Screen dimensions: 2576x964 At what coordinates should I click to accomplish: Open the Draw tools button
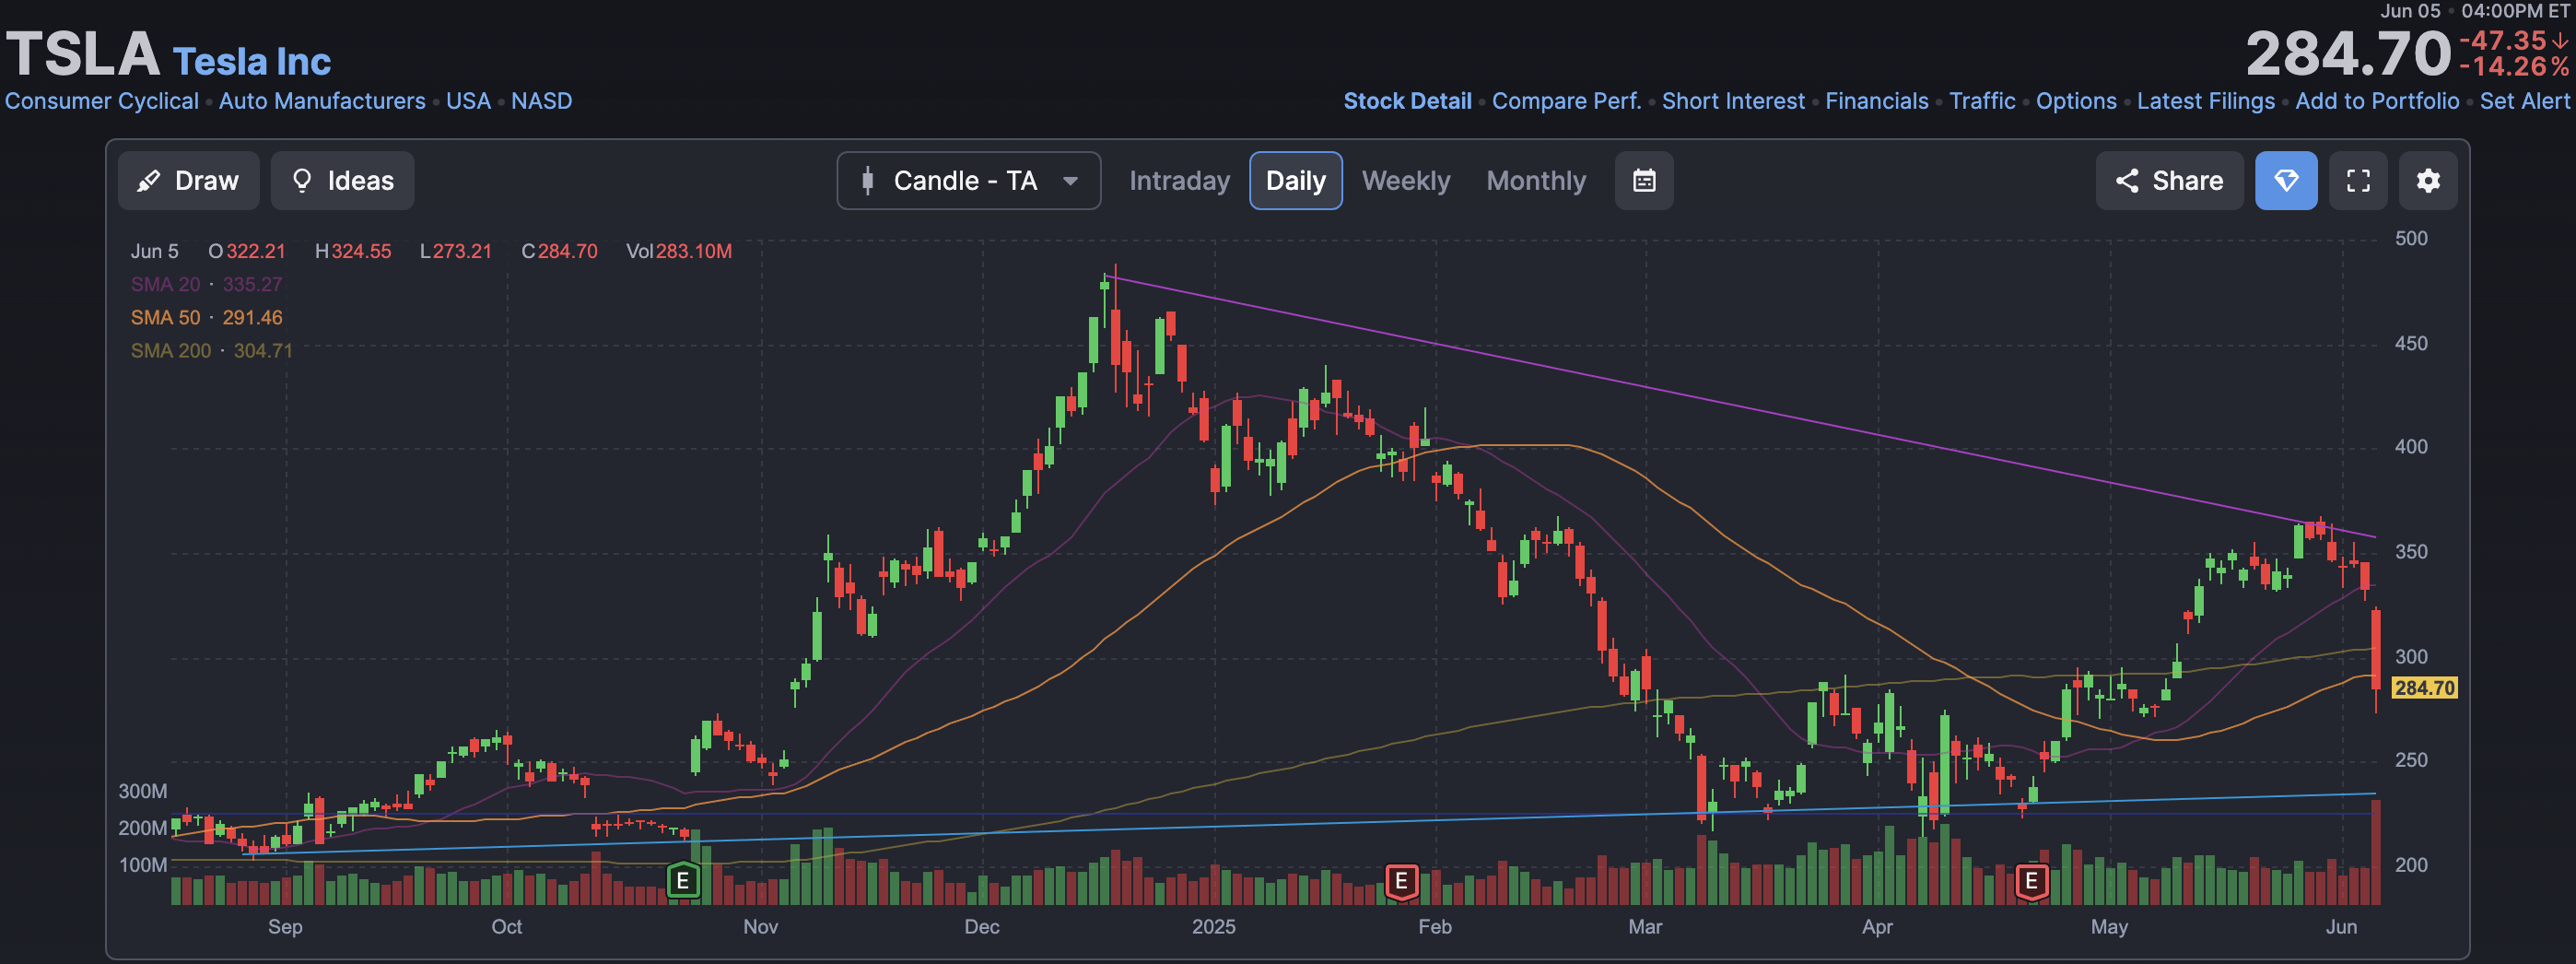click(188, 181)
